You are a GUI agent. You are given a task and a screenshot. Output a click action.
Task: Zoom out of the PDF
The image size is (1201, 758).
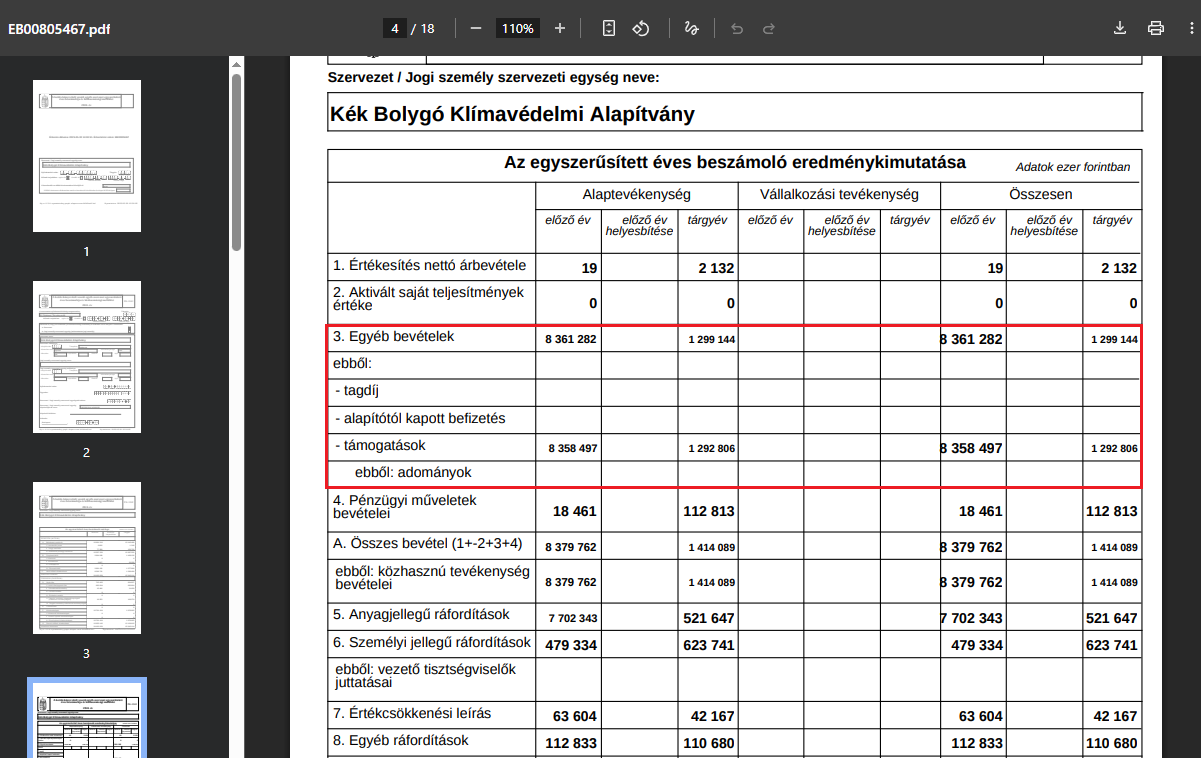coord(475,28)
